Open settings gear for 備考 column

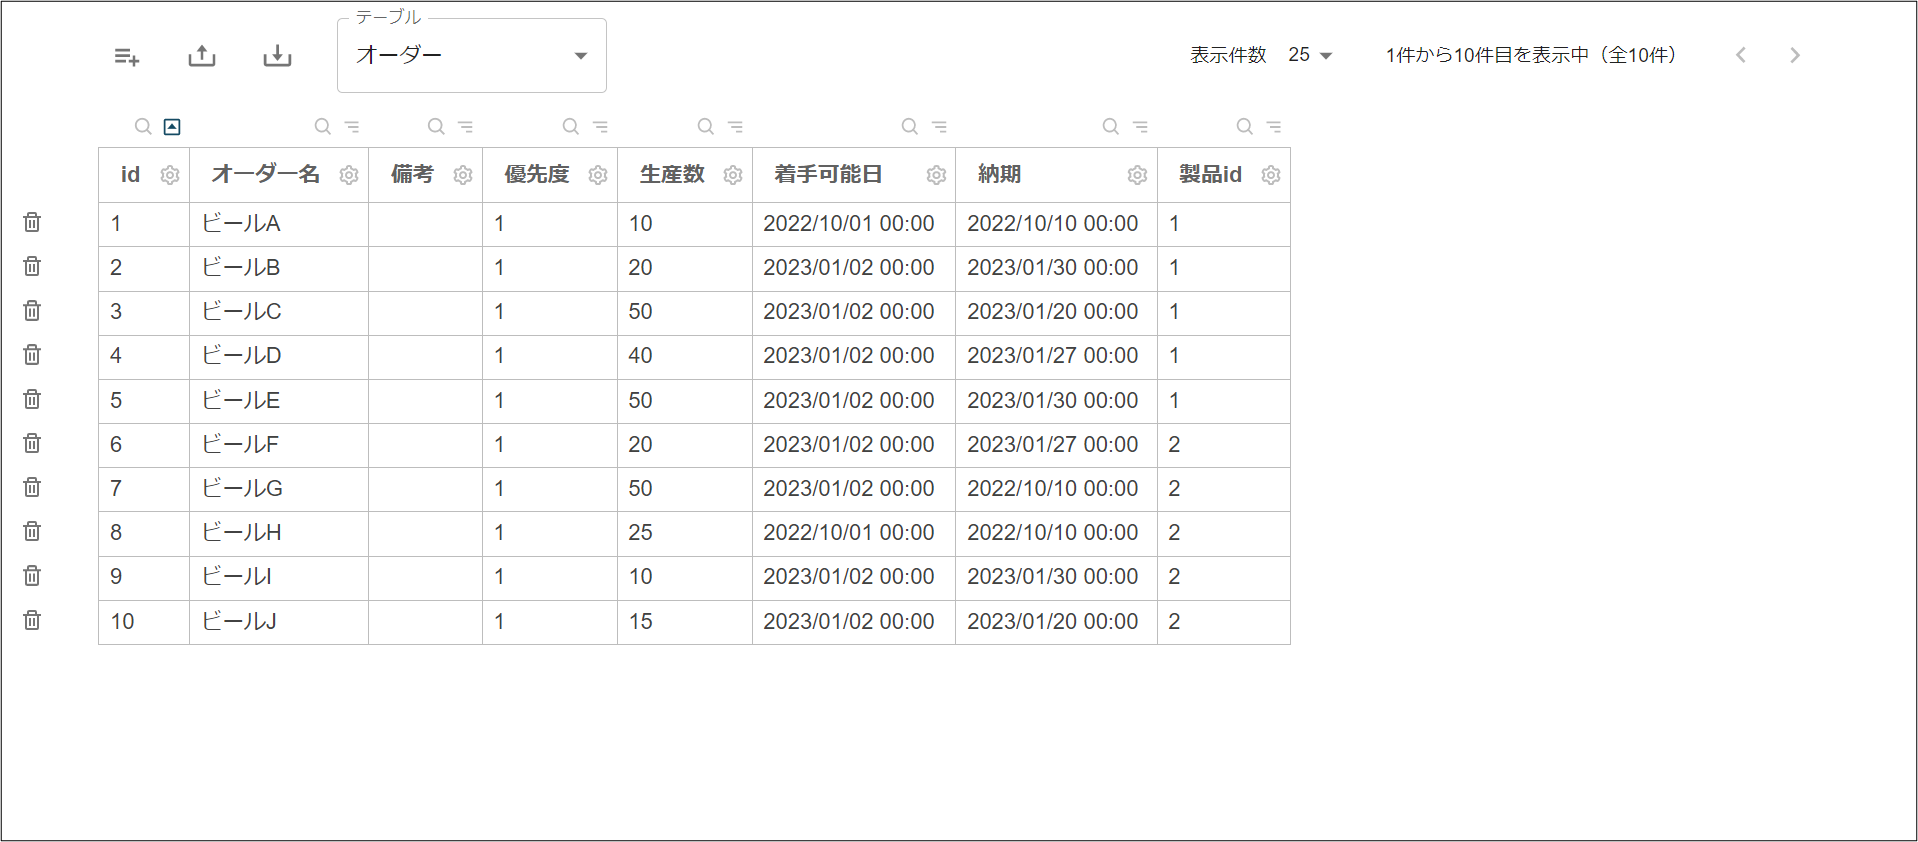coord(463,175)
